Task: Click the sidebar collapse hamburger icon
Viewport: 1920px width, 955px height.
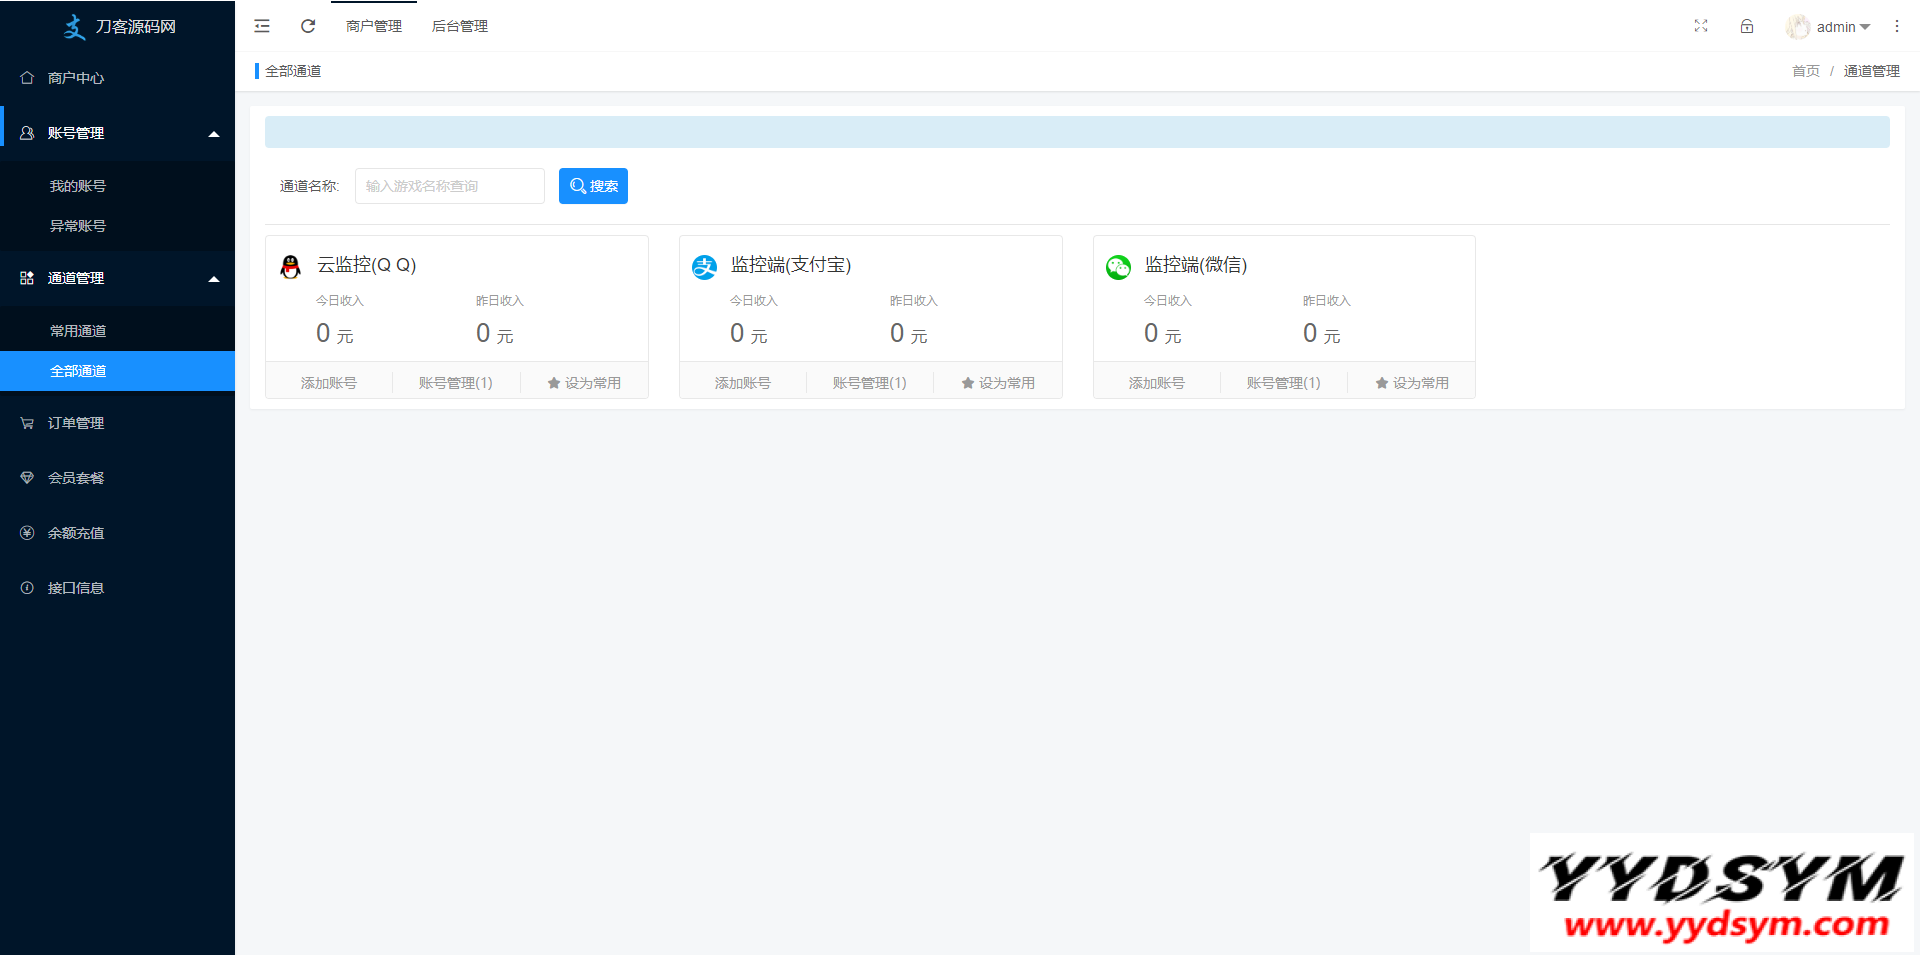Action: 262,26
